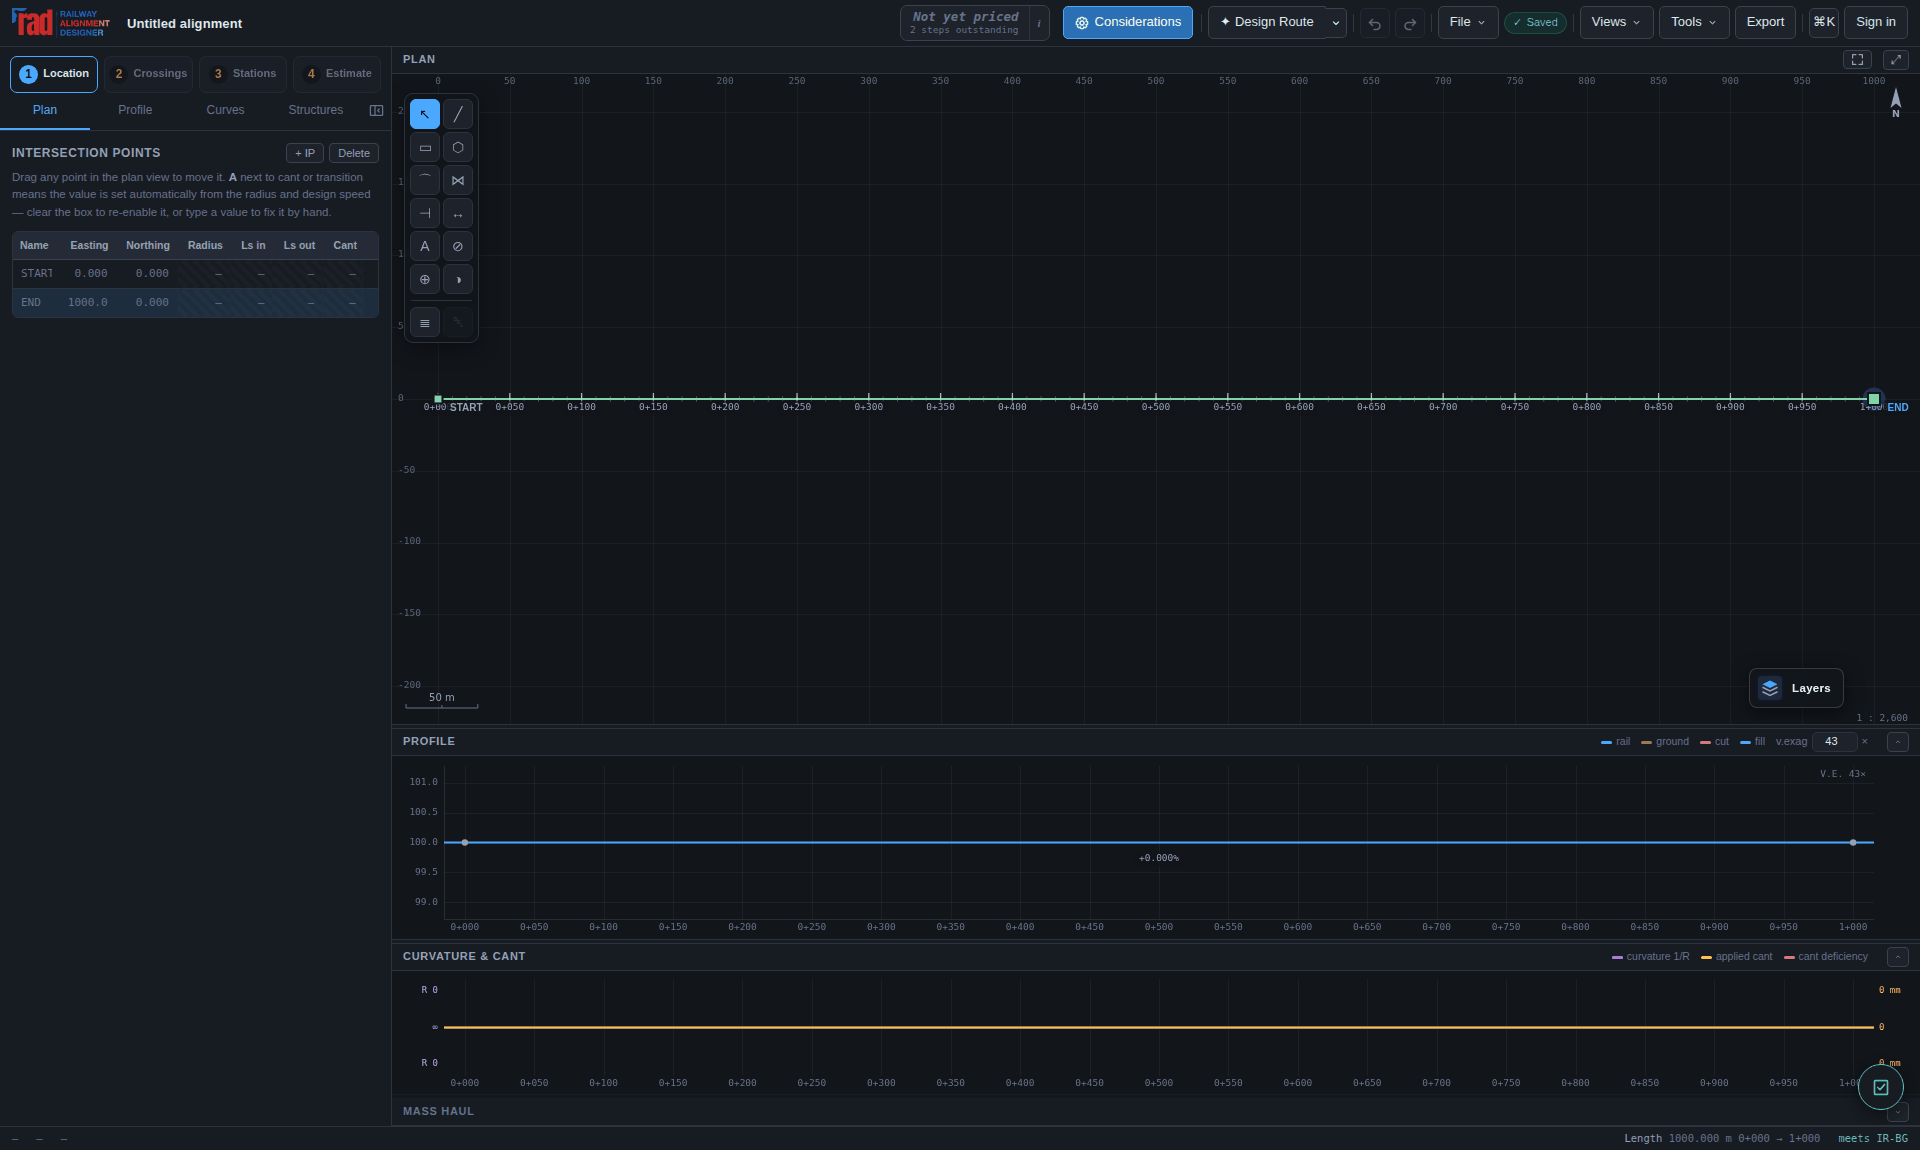Click the v.exag value field
This screenshot has height=1150, width=1920.
point(1834,742)
